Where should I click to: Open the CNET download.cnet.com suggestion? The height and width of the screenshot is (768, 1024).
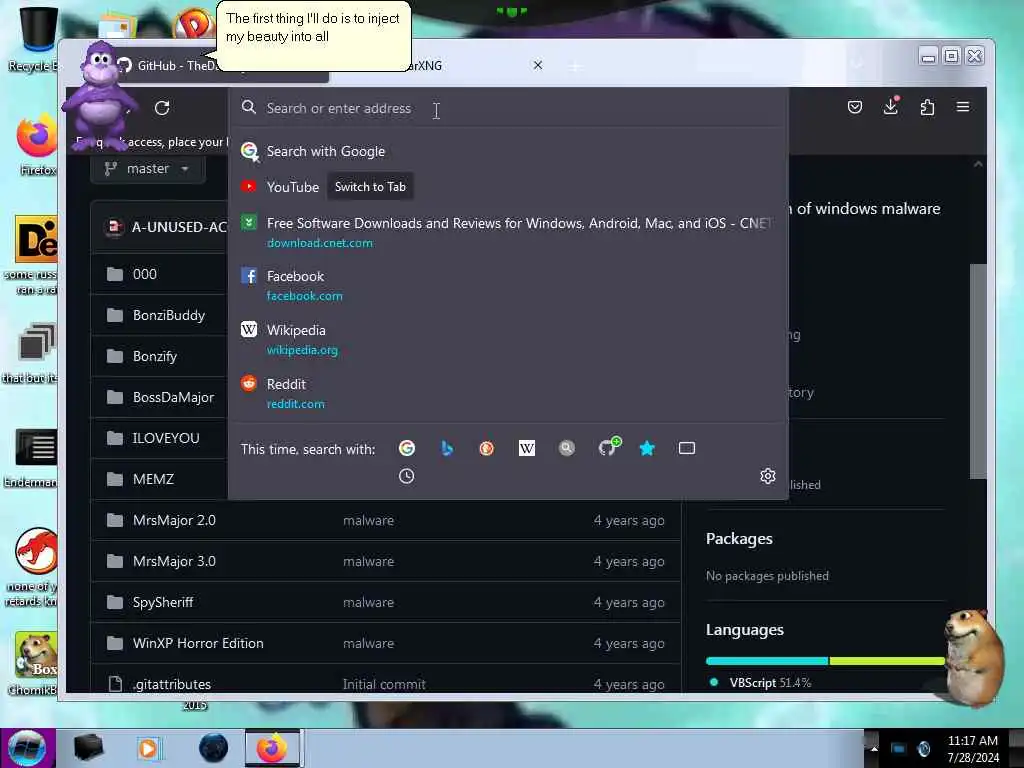click(509, 232)
